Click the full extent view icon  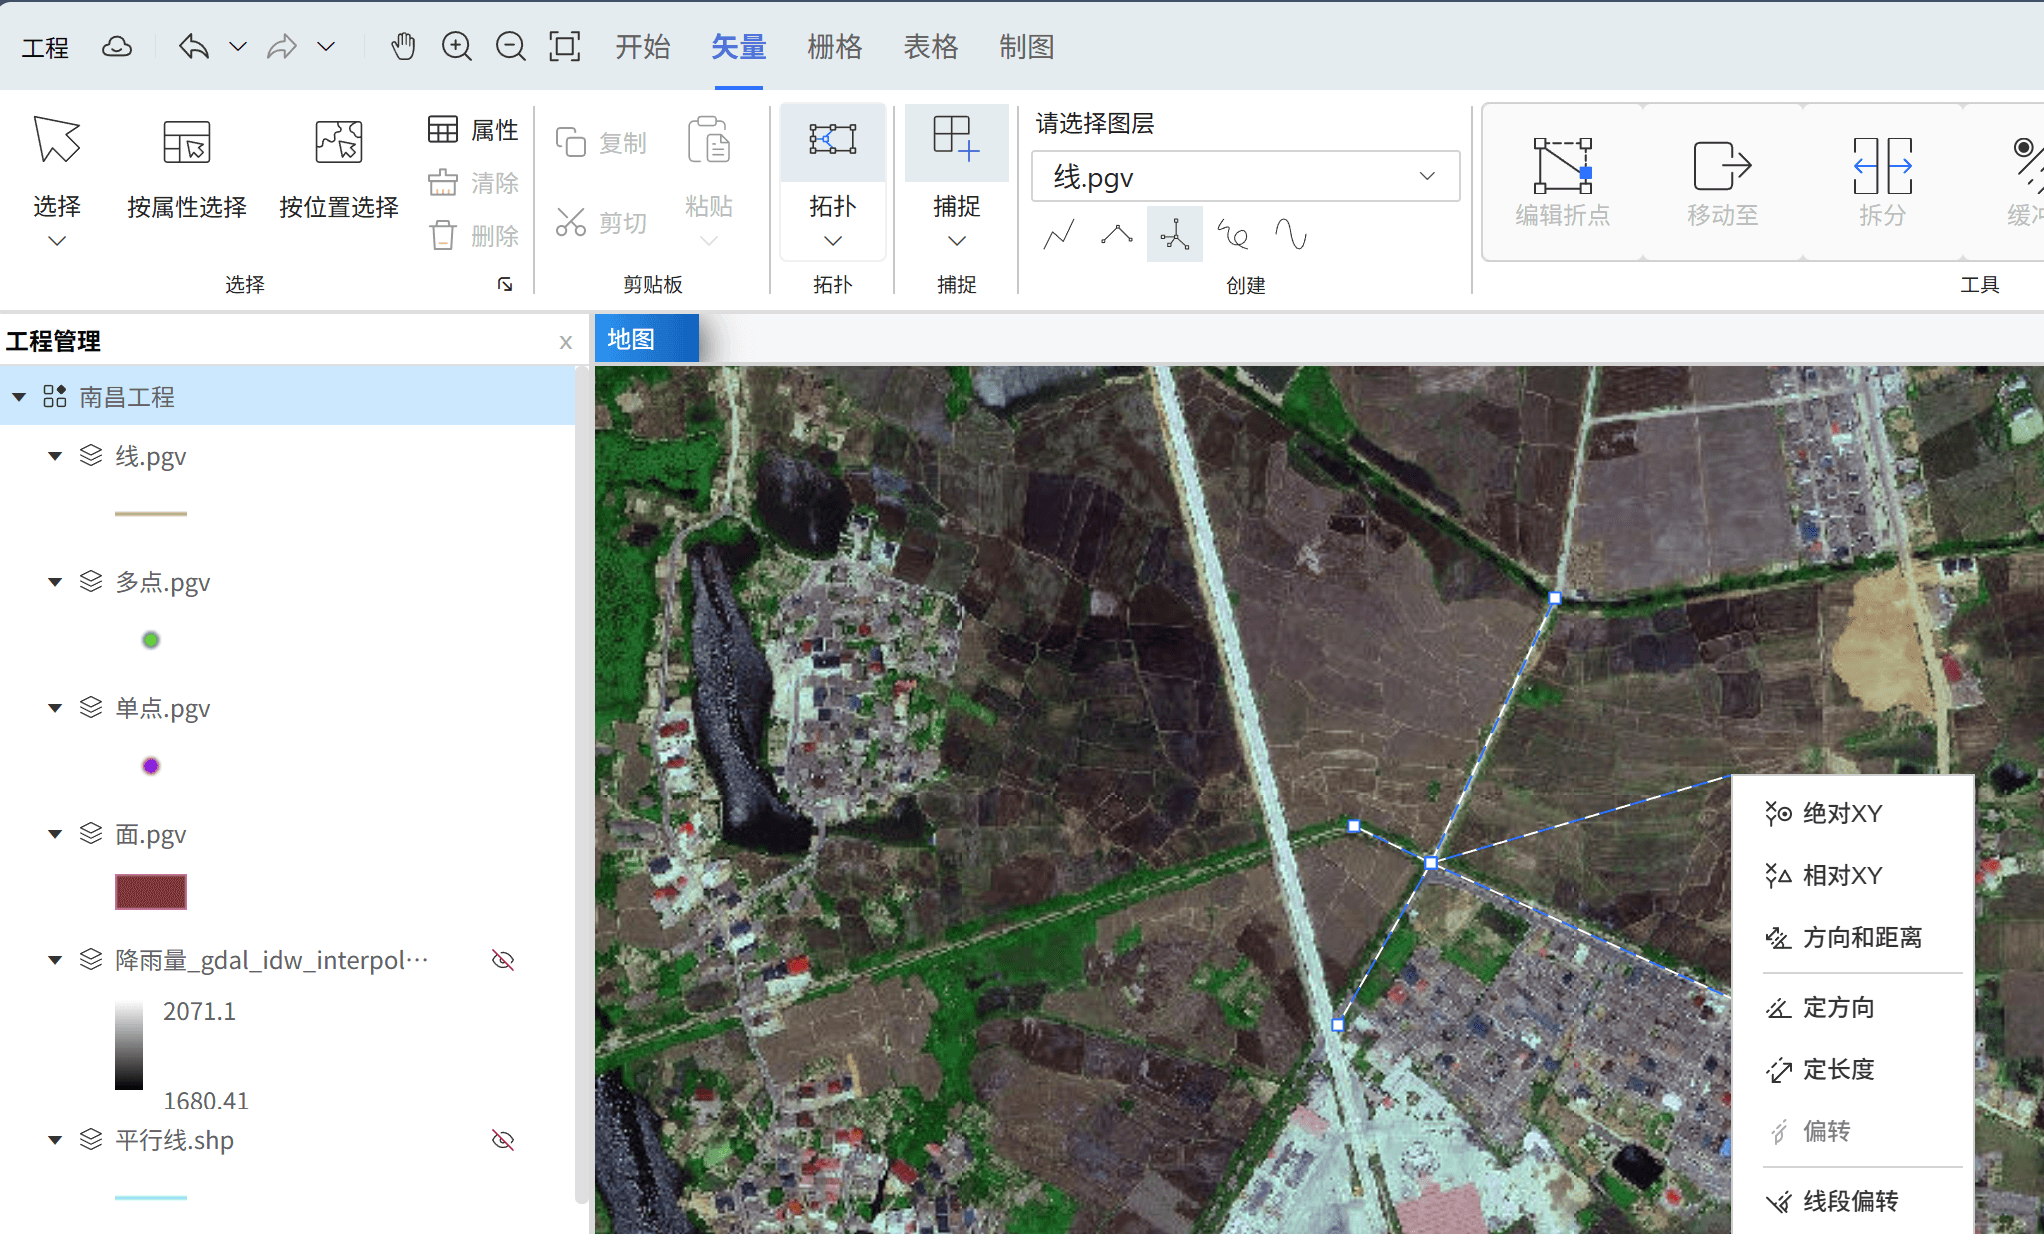tap(564, 46)
